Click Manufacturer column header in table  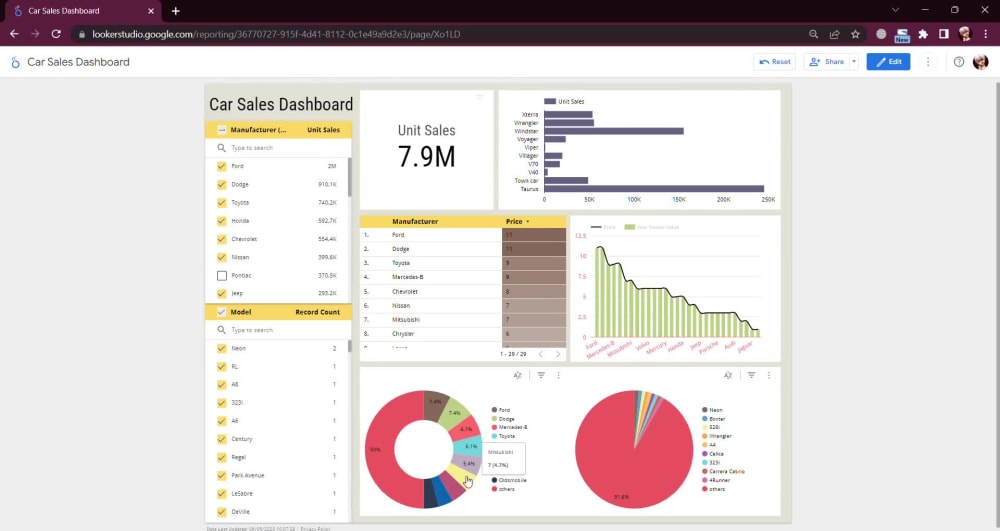[x=415, y=221]
